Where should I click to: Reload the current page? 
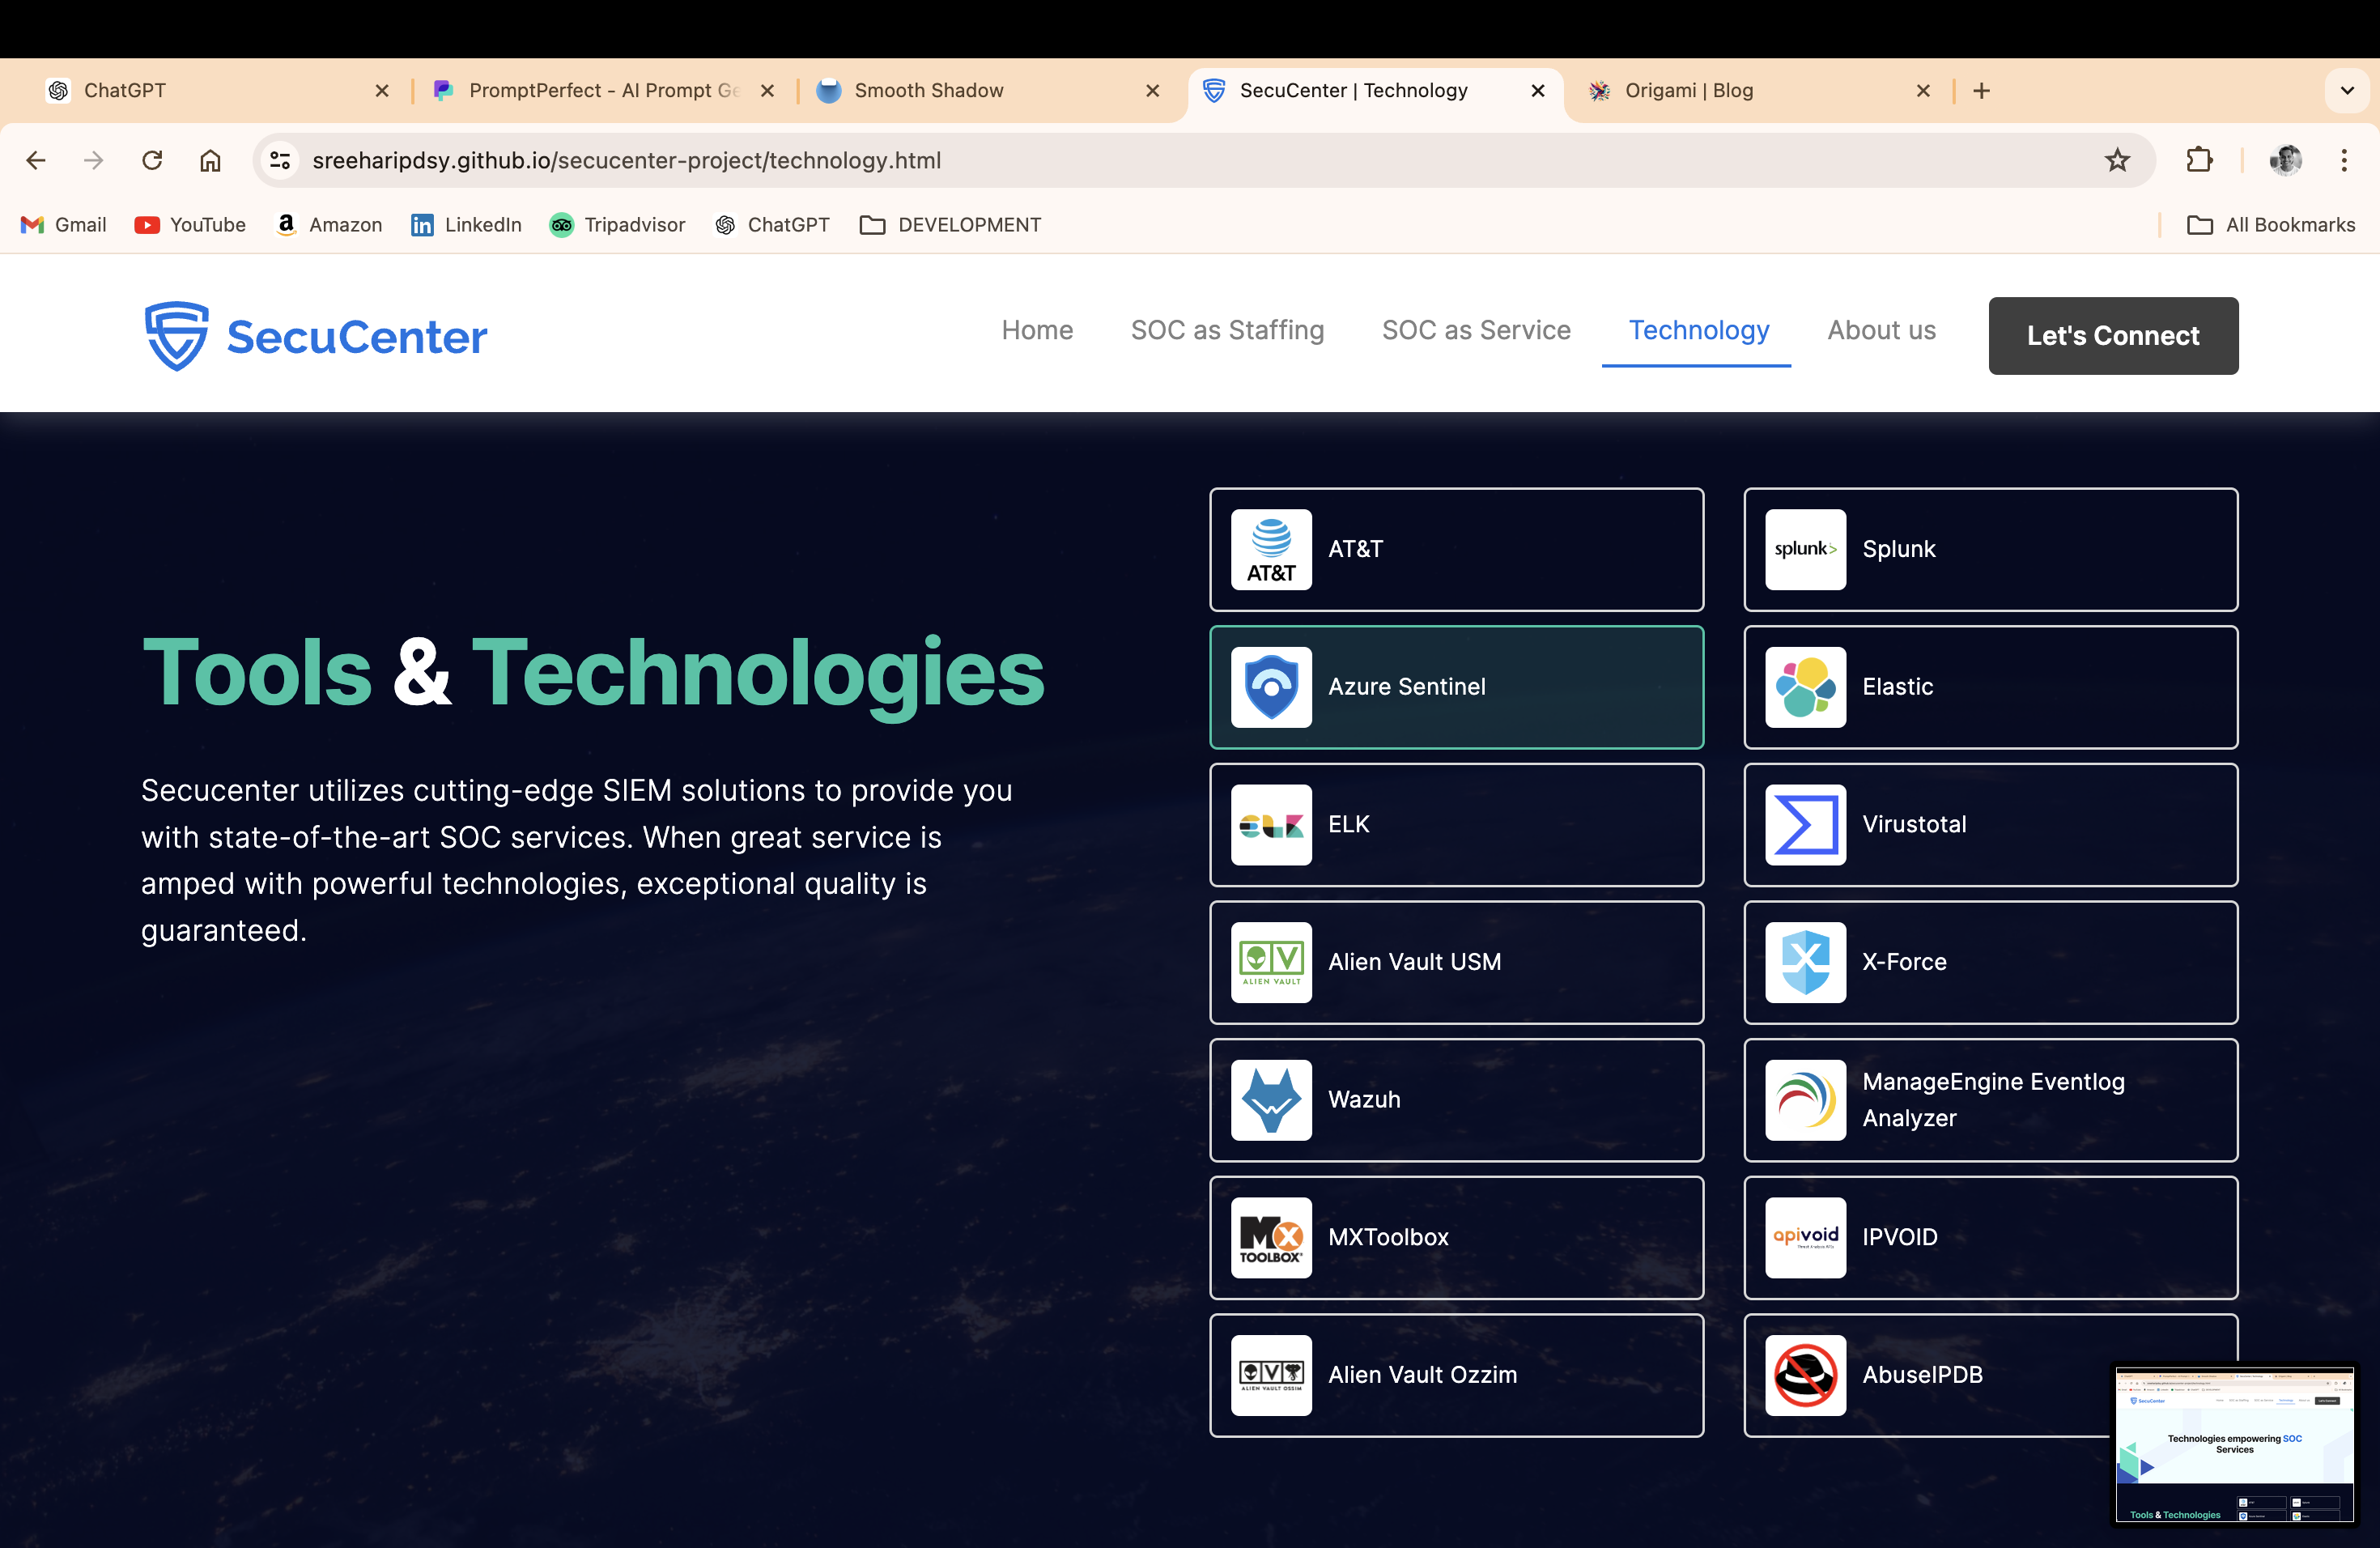tap(152, 160)
